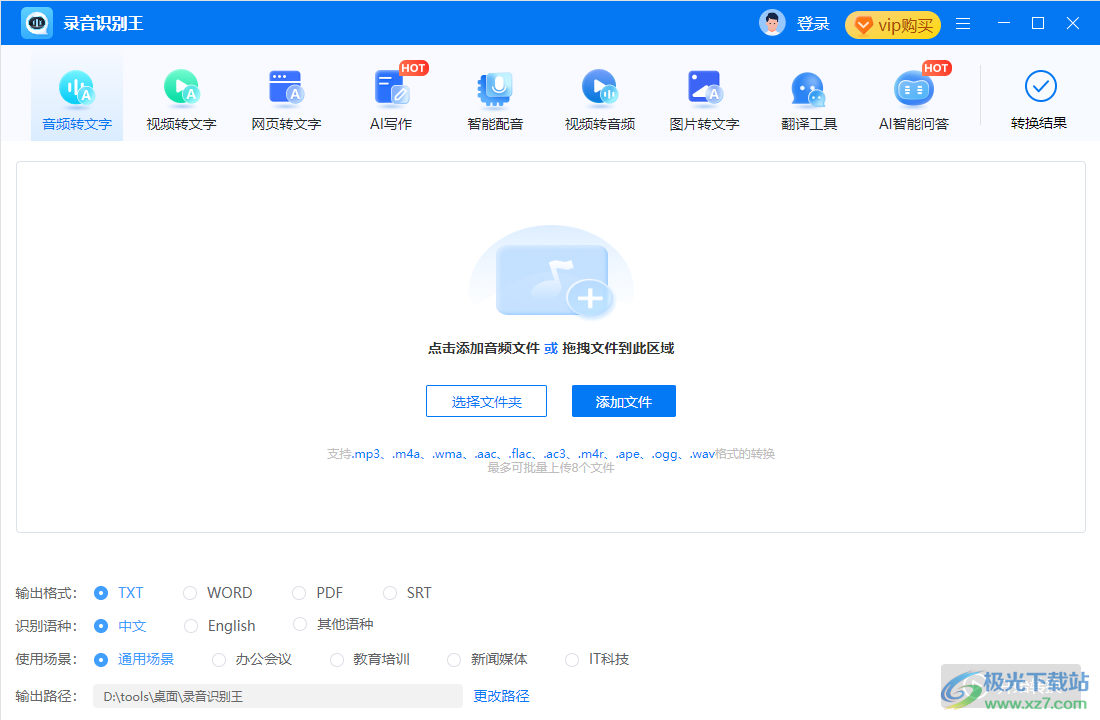Open the AI写作 feature
This screenshot has width=1100, height=720.
390,95
